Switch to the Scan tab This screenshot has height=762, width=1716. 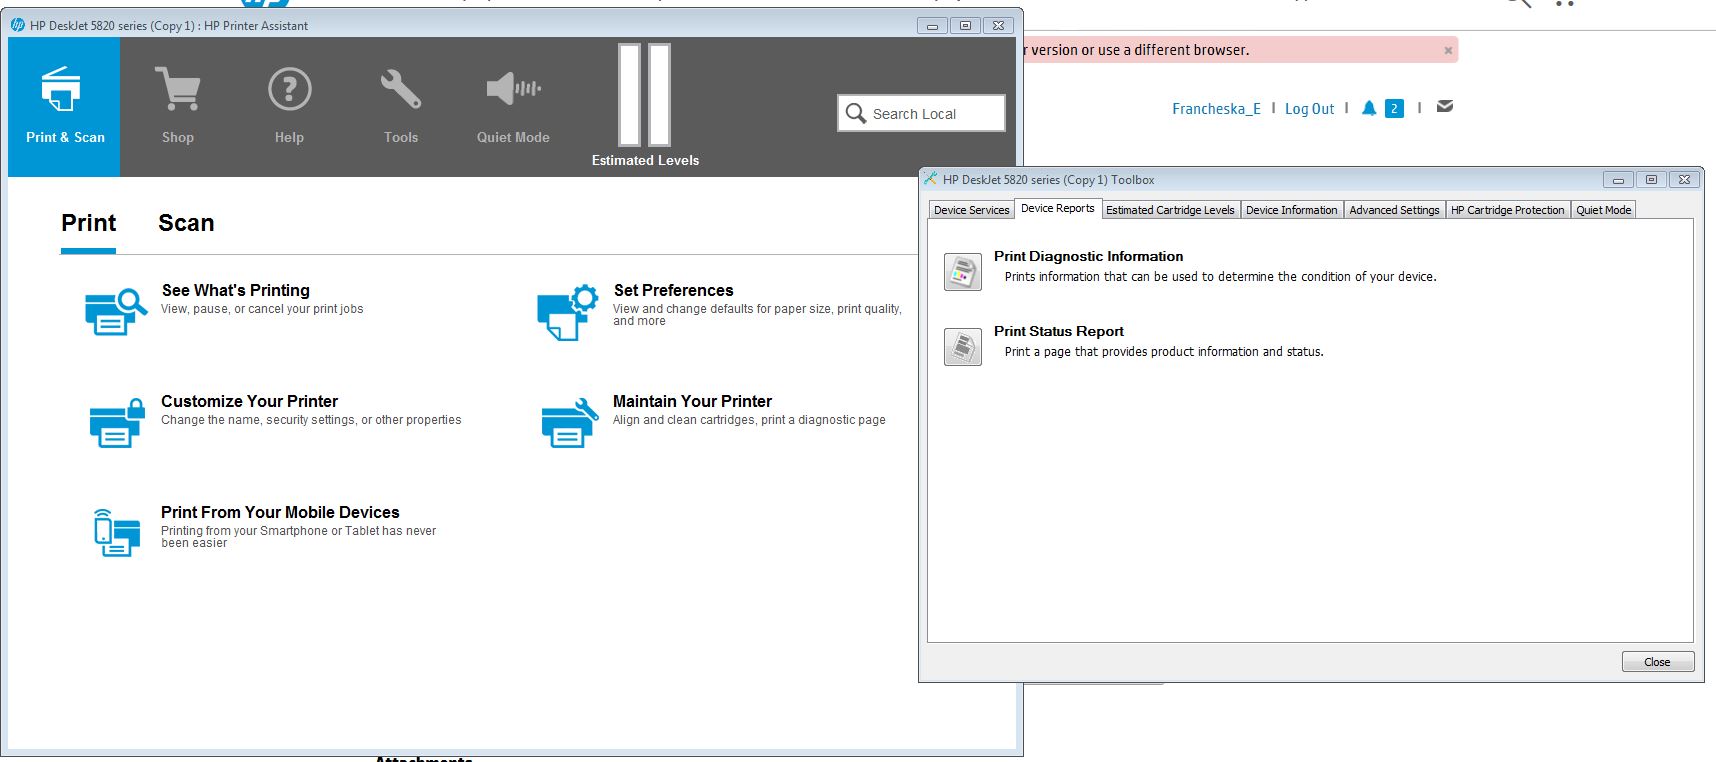(x=186, y=223)
